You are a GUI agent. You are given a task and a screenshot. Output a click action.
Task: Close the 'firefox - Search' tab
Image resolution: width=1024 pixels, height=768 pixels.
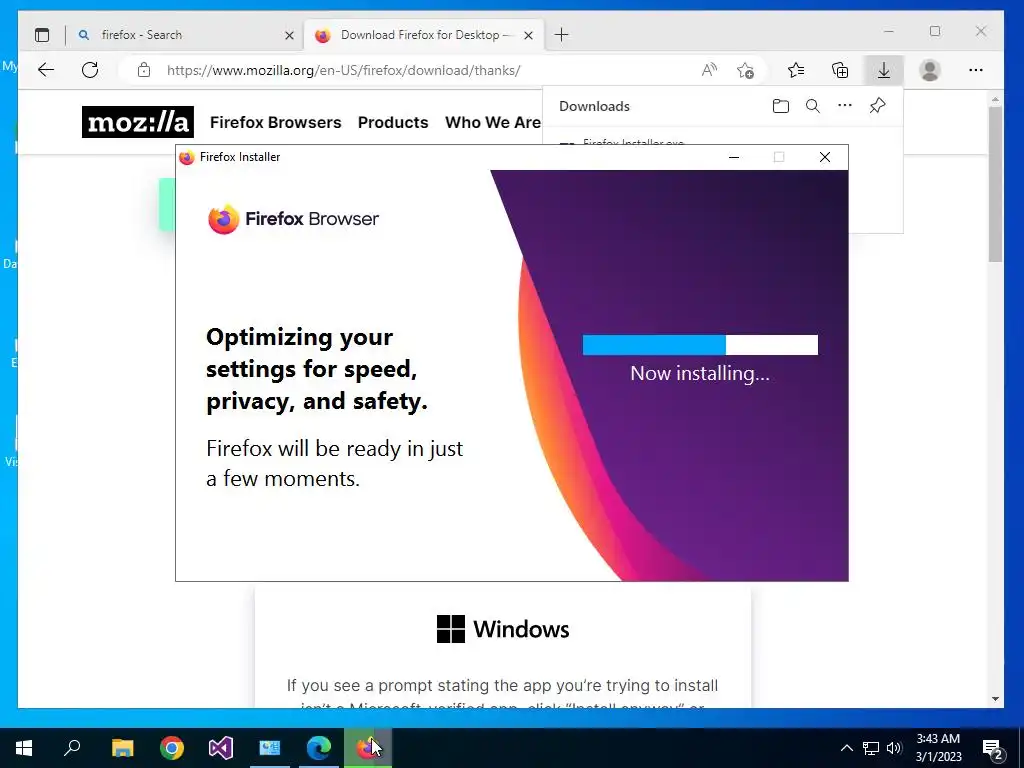click(x=289, y=35)
